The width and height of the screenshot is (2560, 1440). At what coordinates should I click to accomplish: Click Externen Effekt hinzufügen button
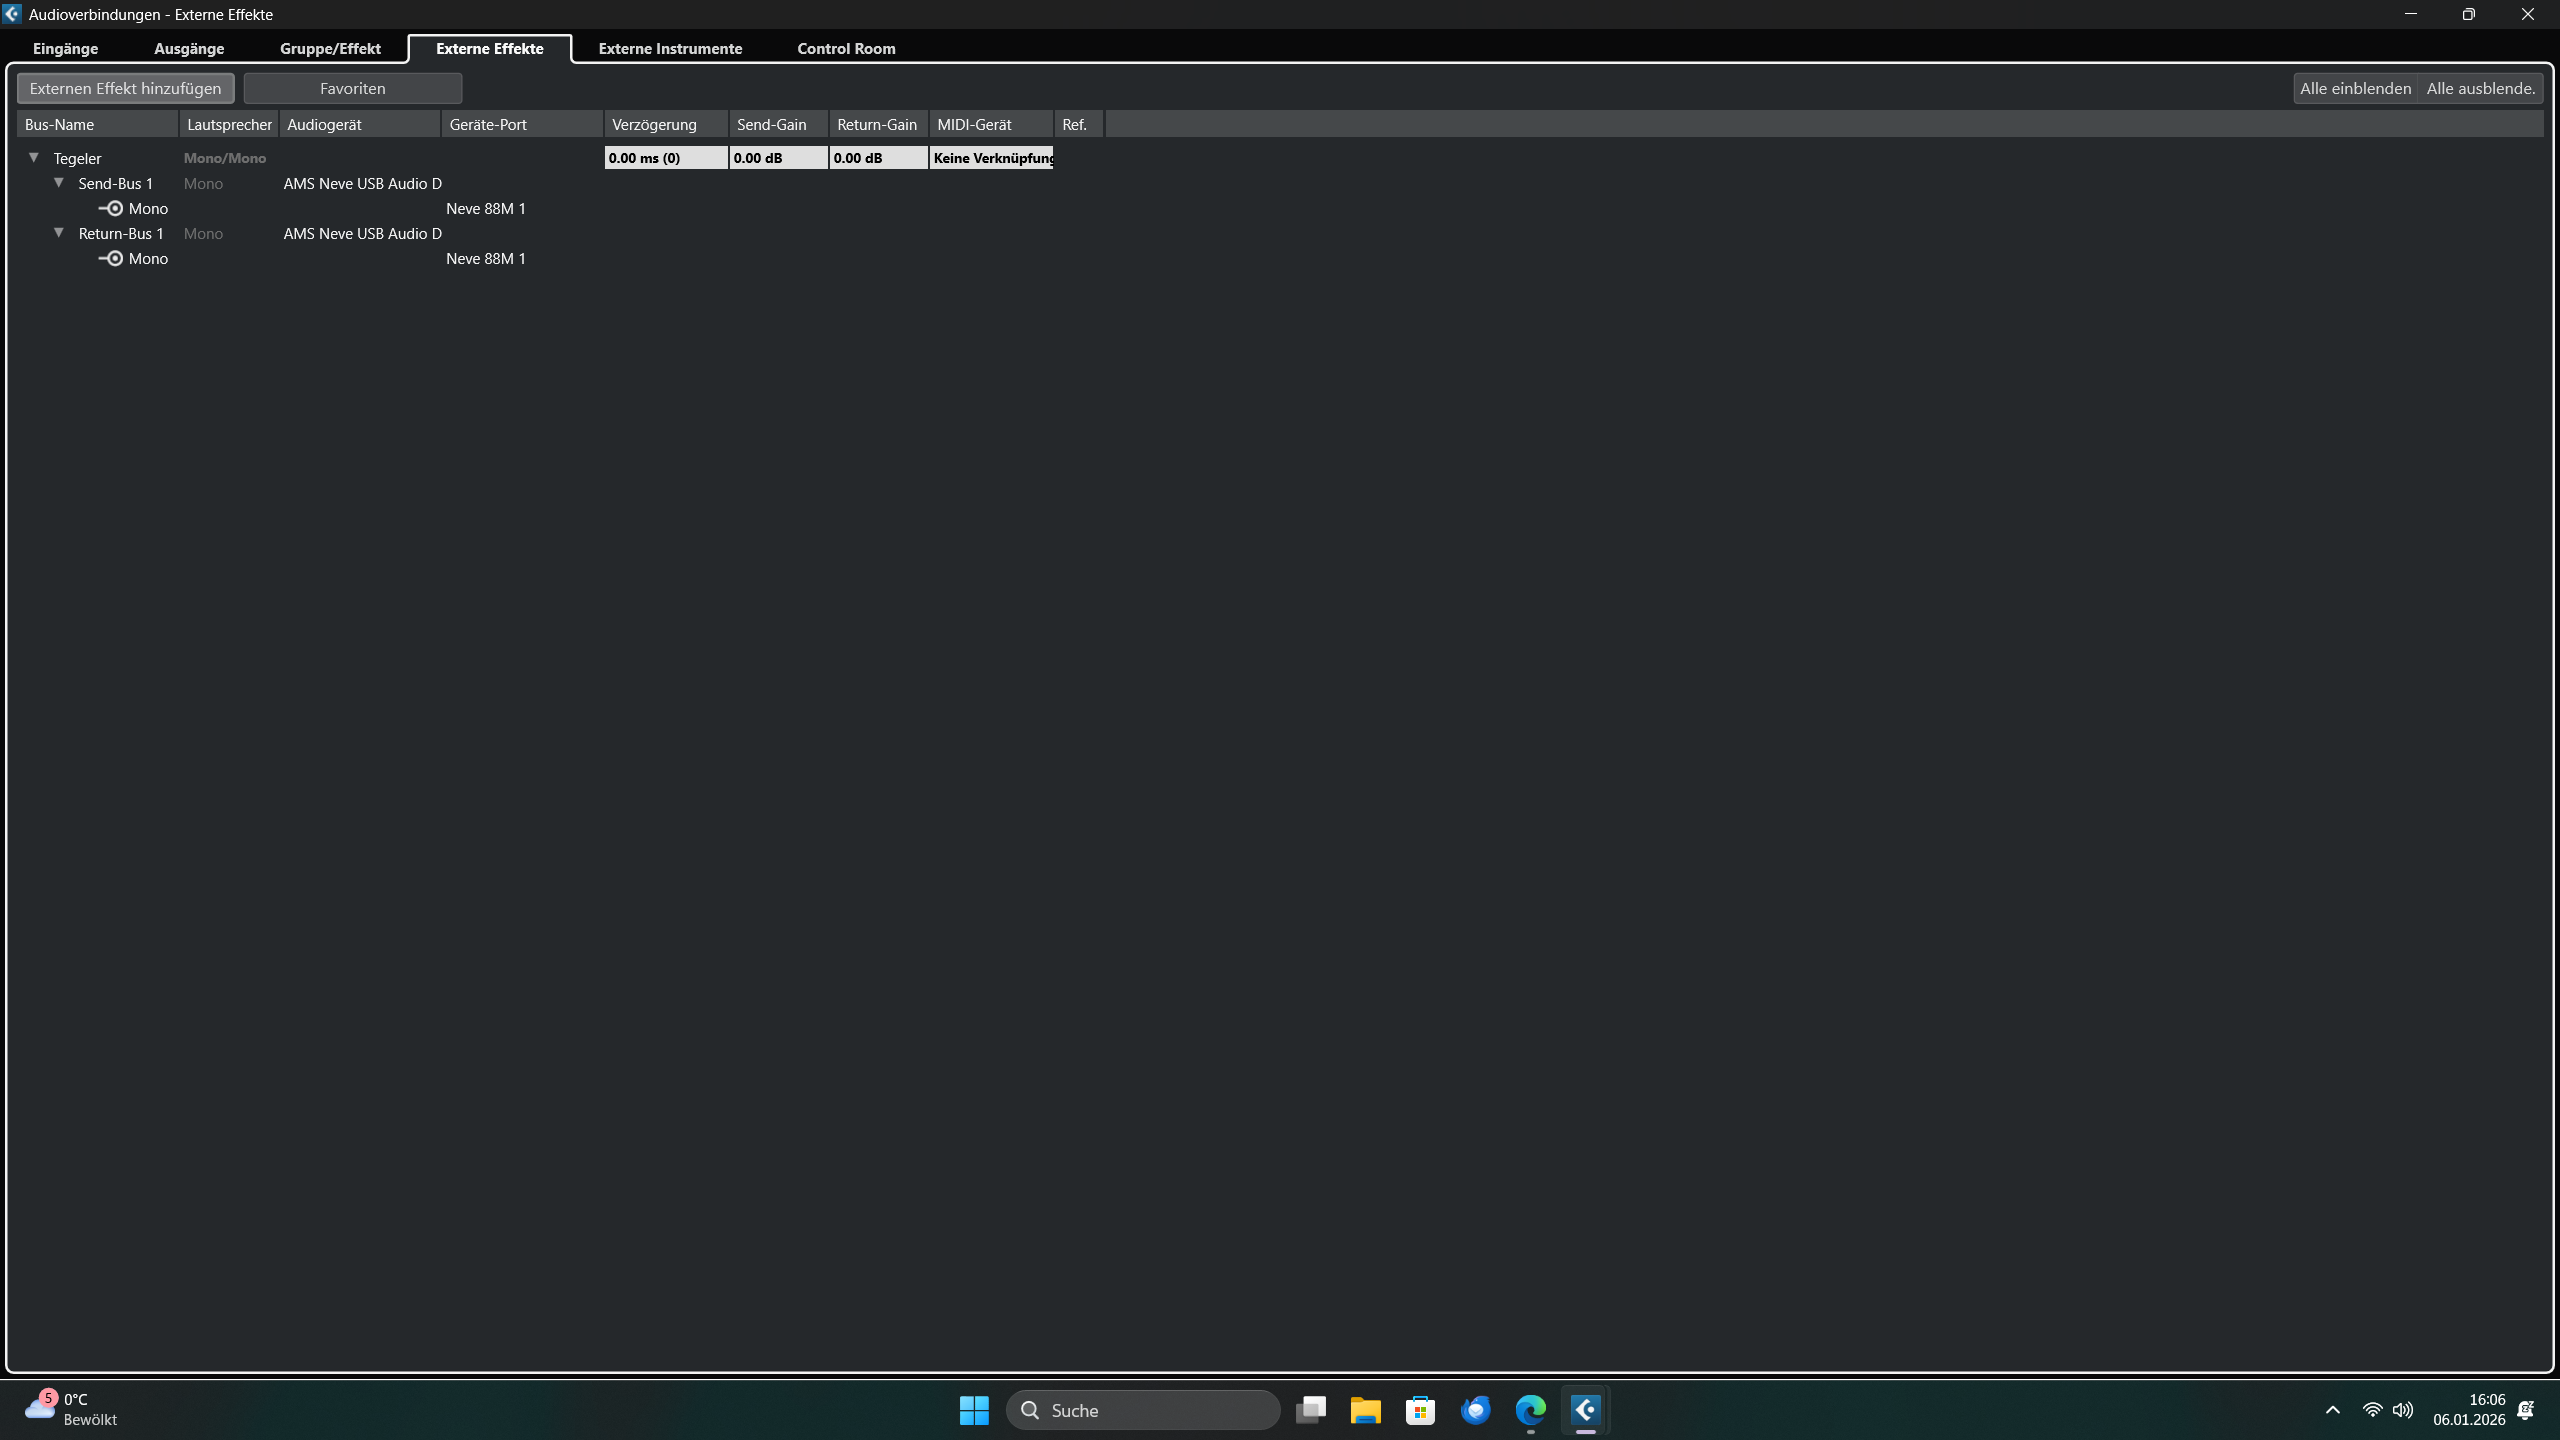coord(125,88)
